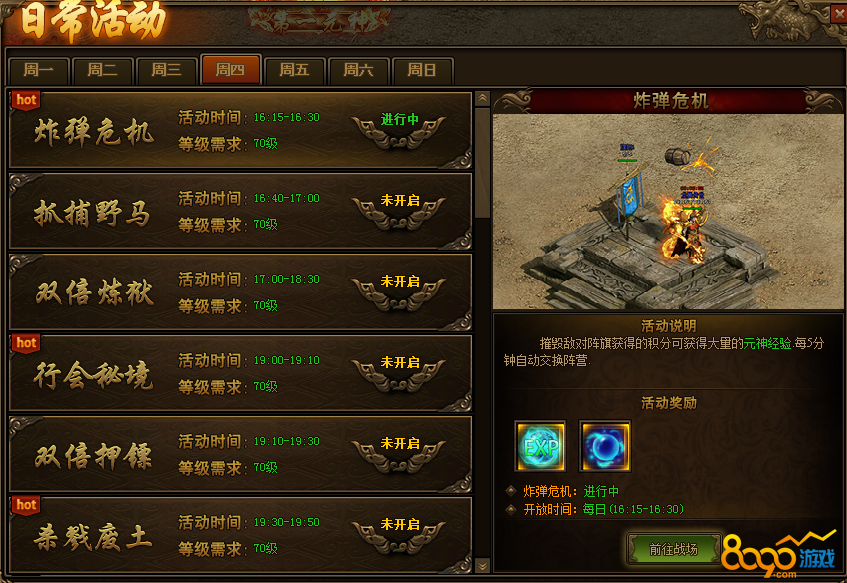Click the hot badge on 杀戮废土
This screenshot has width=847, height=583.
[x=26, y=505]
